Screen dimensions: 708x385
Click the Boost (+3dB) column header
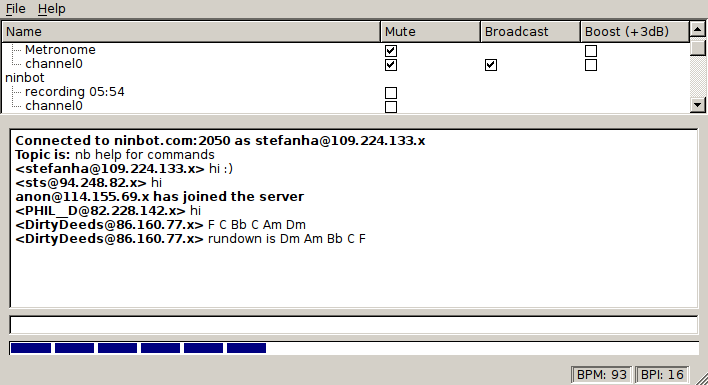pos(634,32)
